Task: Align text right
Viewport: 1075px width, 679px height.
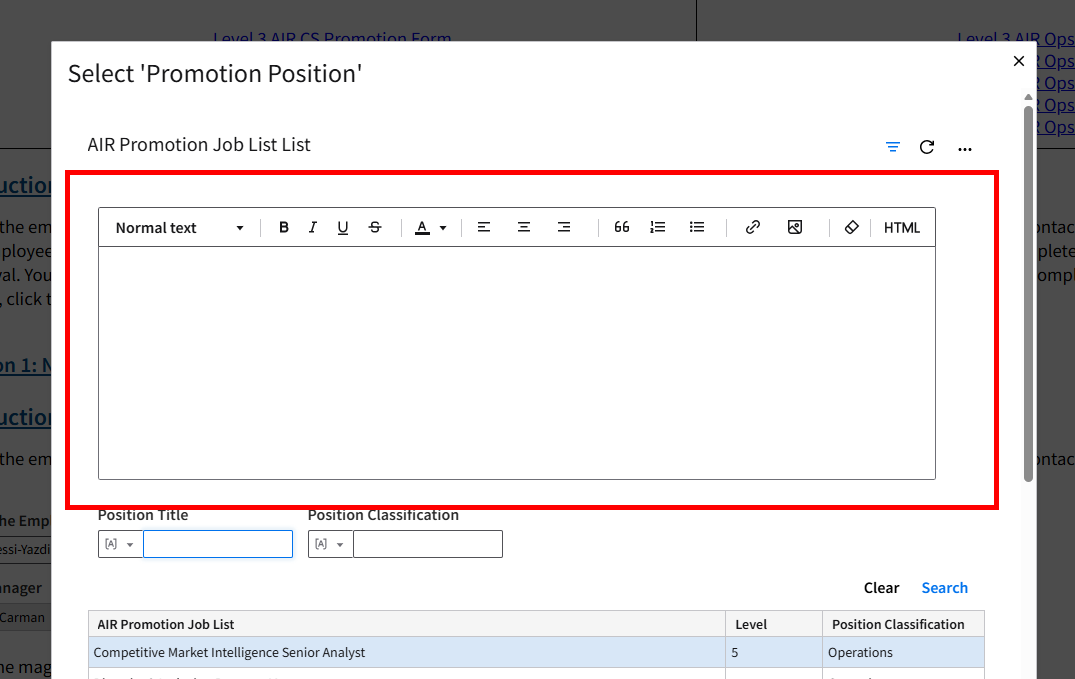Action: (x=564, y=227)
